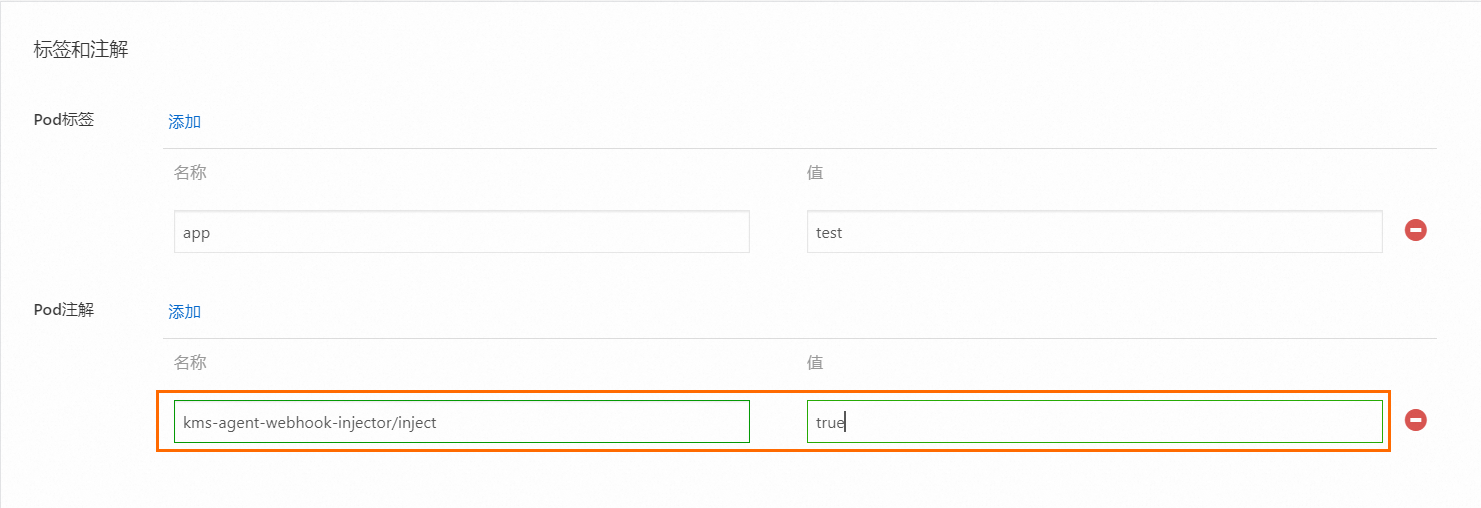This screenshot has height=508, width=1481.
Task: Remove the app label row
Action: pyautogui.click(x=1415, y=230)
